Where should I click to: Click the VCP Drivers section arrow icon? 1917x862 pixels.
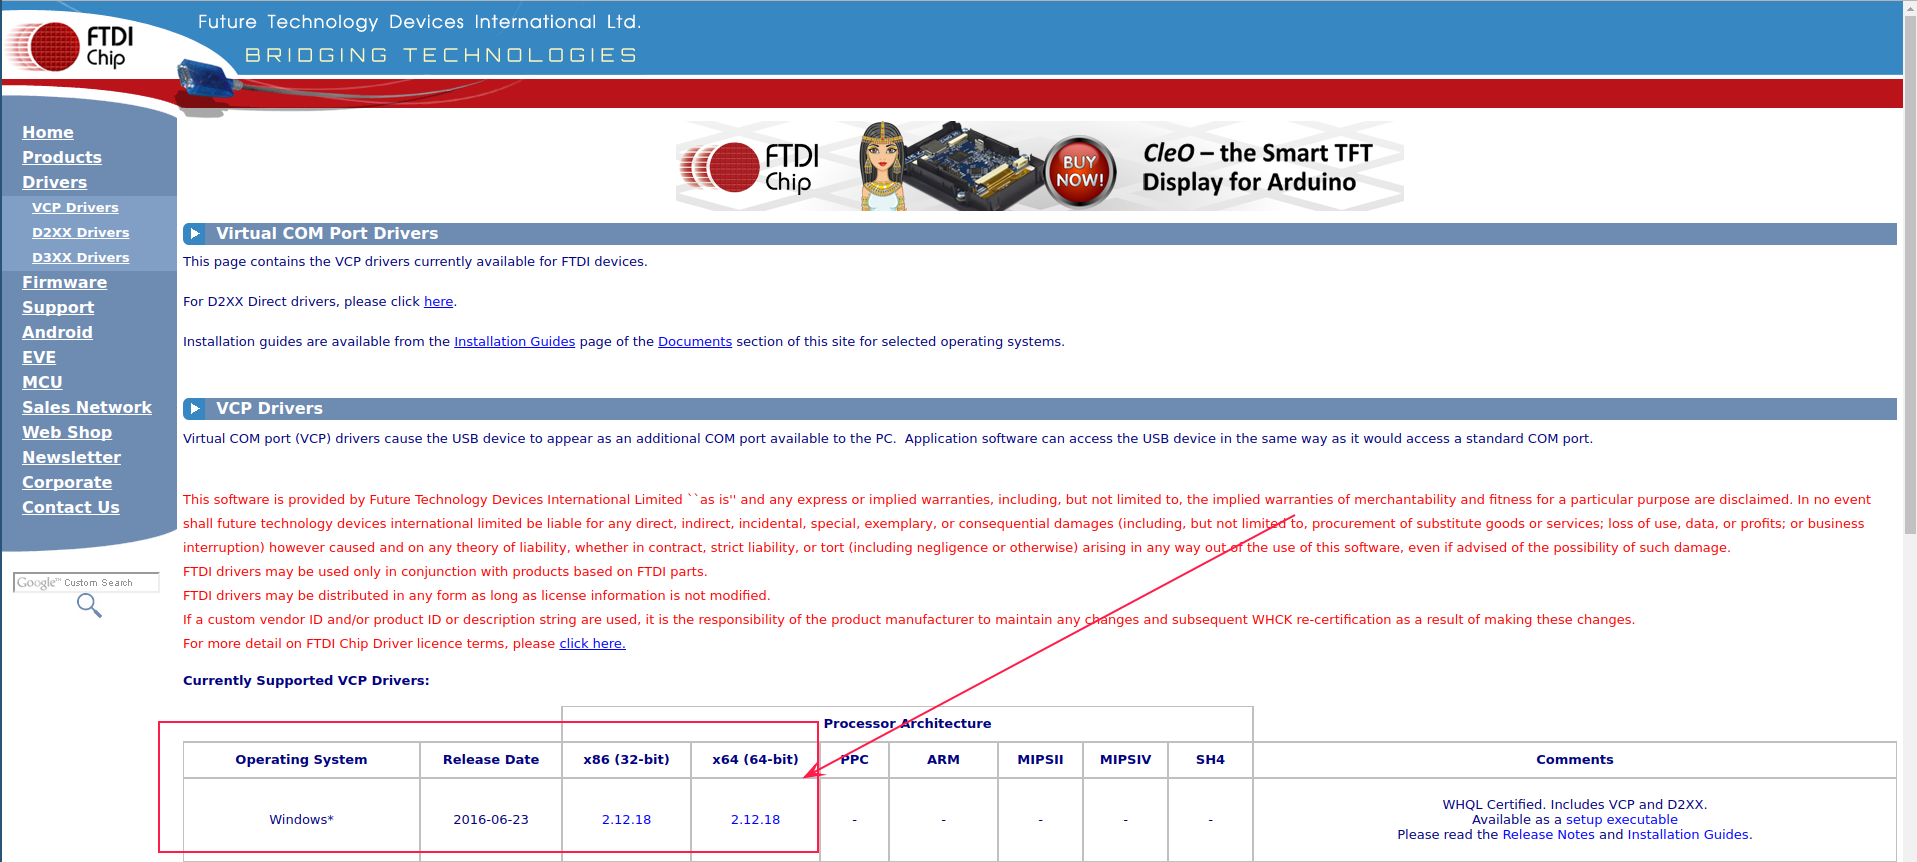pyautogui.click(x=195, y=408)
